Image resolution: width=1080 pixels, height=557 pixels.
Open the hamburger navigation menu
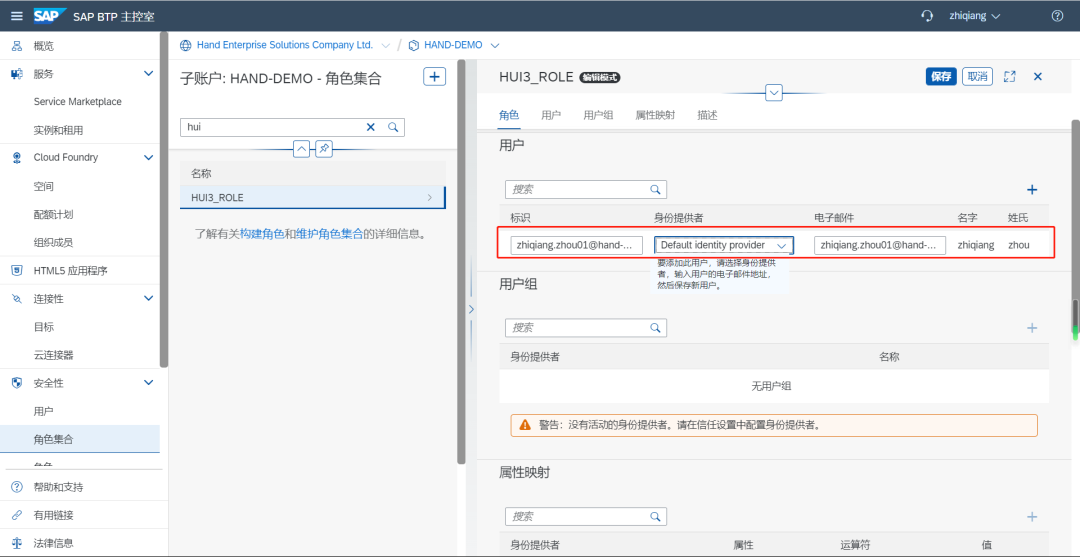pos(17,16)
